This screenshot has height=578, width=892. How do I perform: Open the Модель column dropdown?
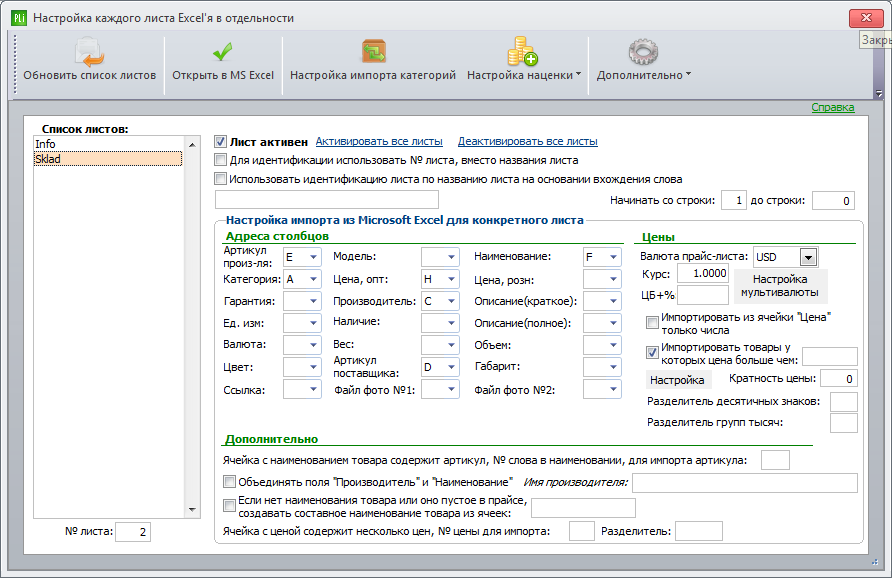point(451,257)
